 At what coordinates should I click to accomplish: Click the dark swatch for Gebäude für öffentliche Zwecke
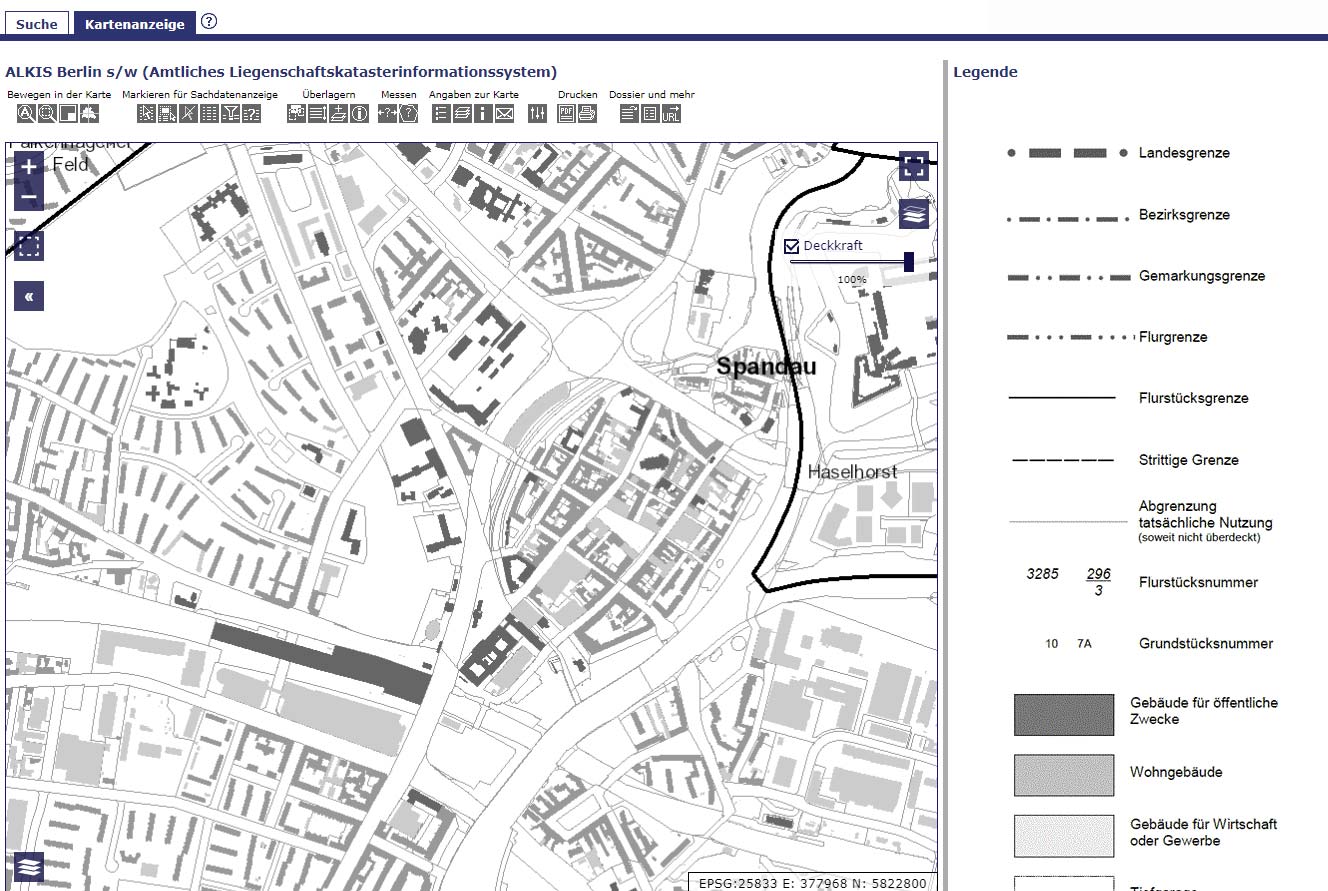[x=1064, y=715]
